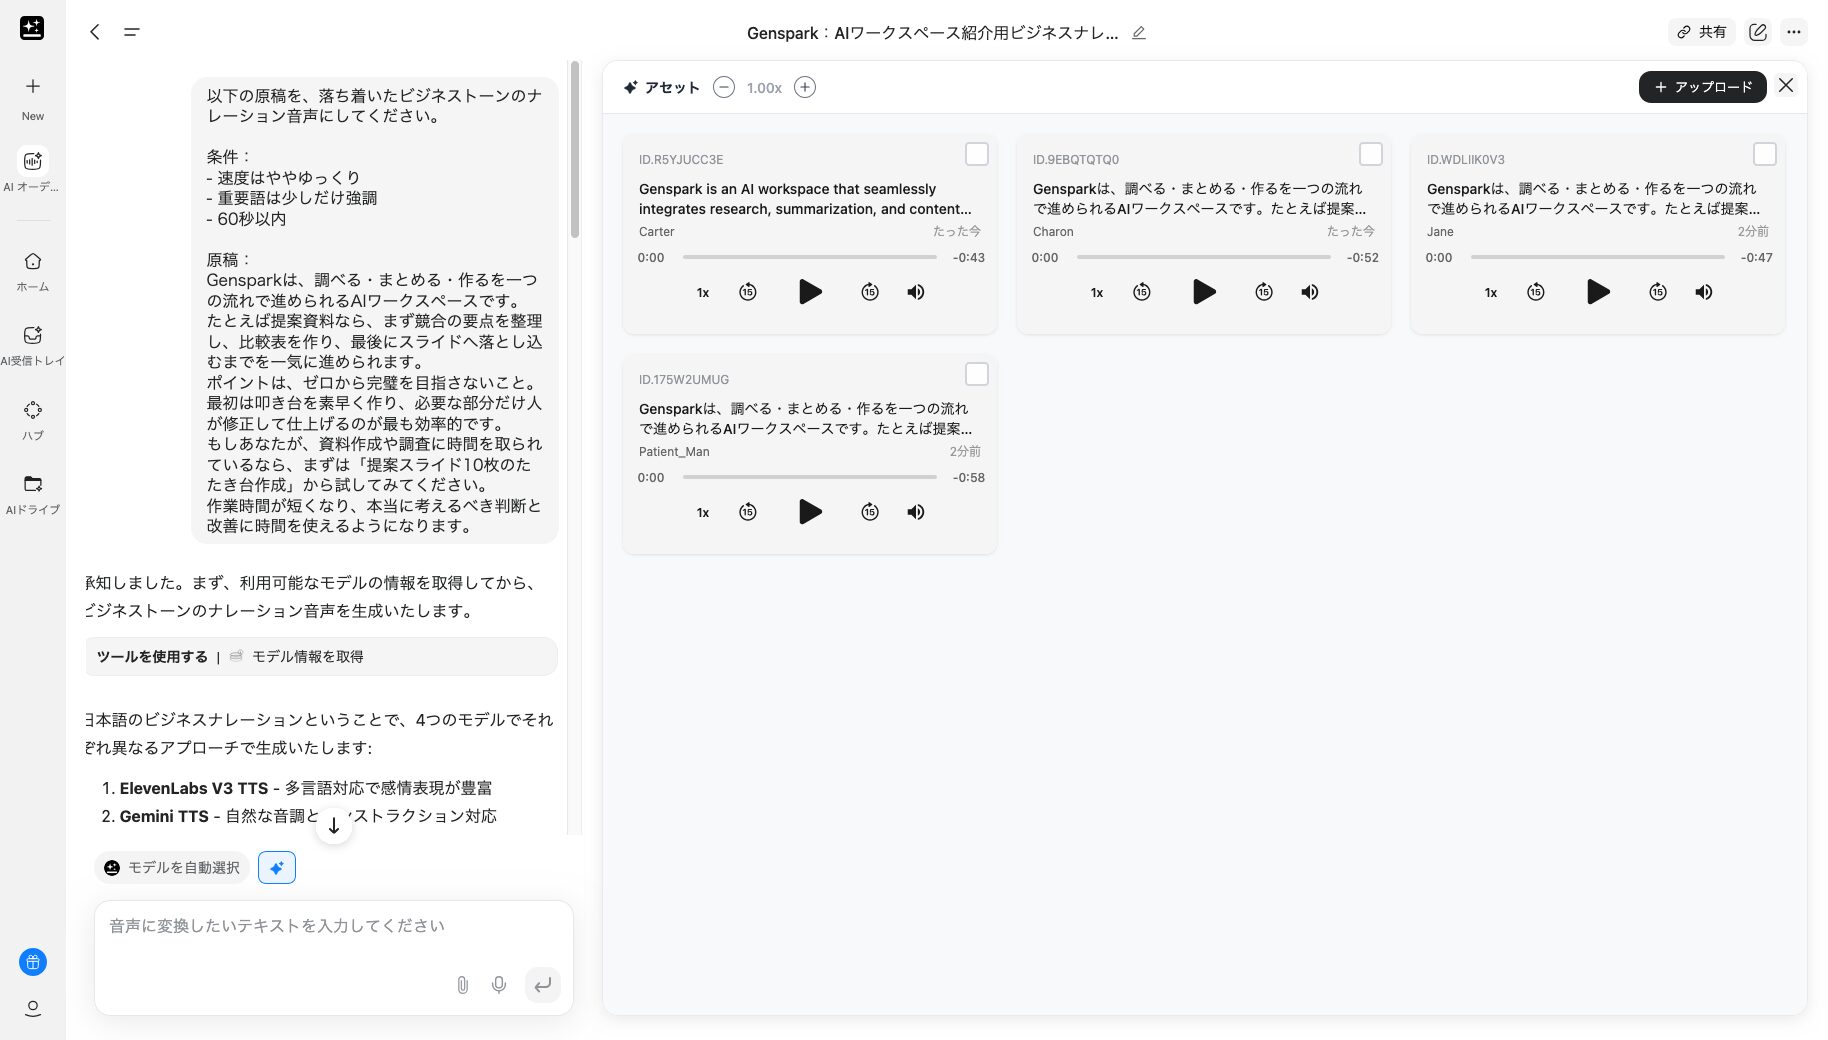Open the three-dot more options menu
This screenshot has width=1828, height=1040.
[1793, 32]
